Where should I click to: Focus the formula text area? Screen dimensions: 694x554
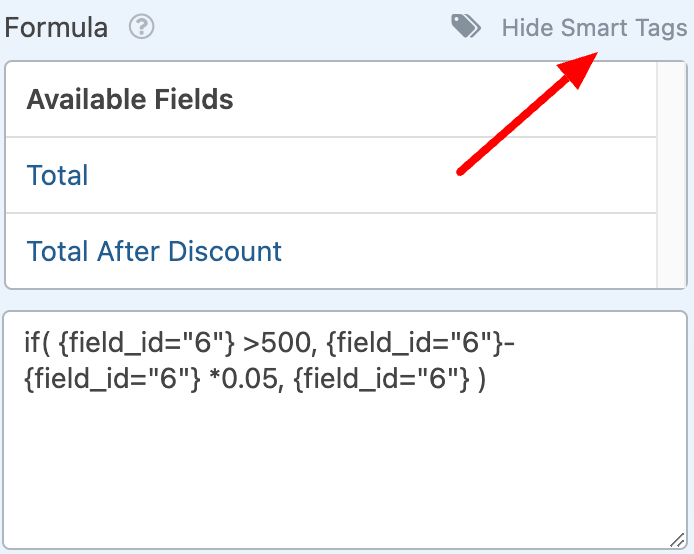click(x=345, y=430)
